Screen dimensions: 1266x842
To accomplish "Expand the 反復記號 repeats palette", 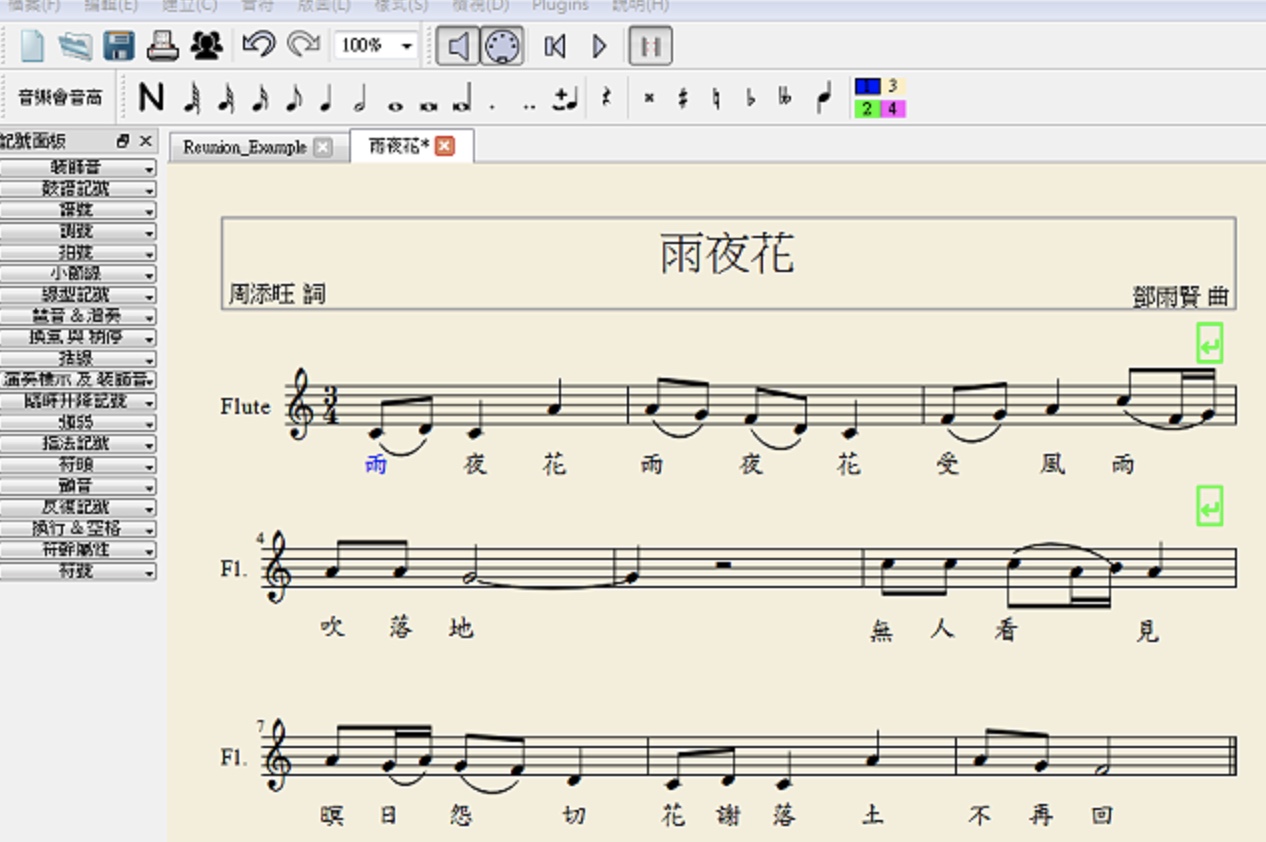I will 78,508.
